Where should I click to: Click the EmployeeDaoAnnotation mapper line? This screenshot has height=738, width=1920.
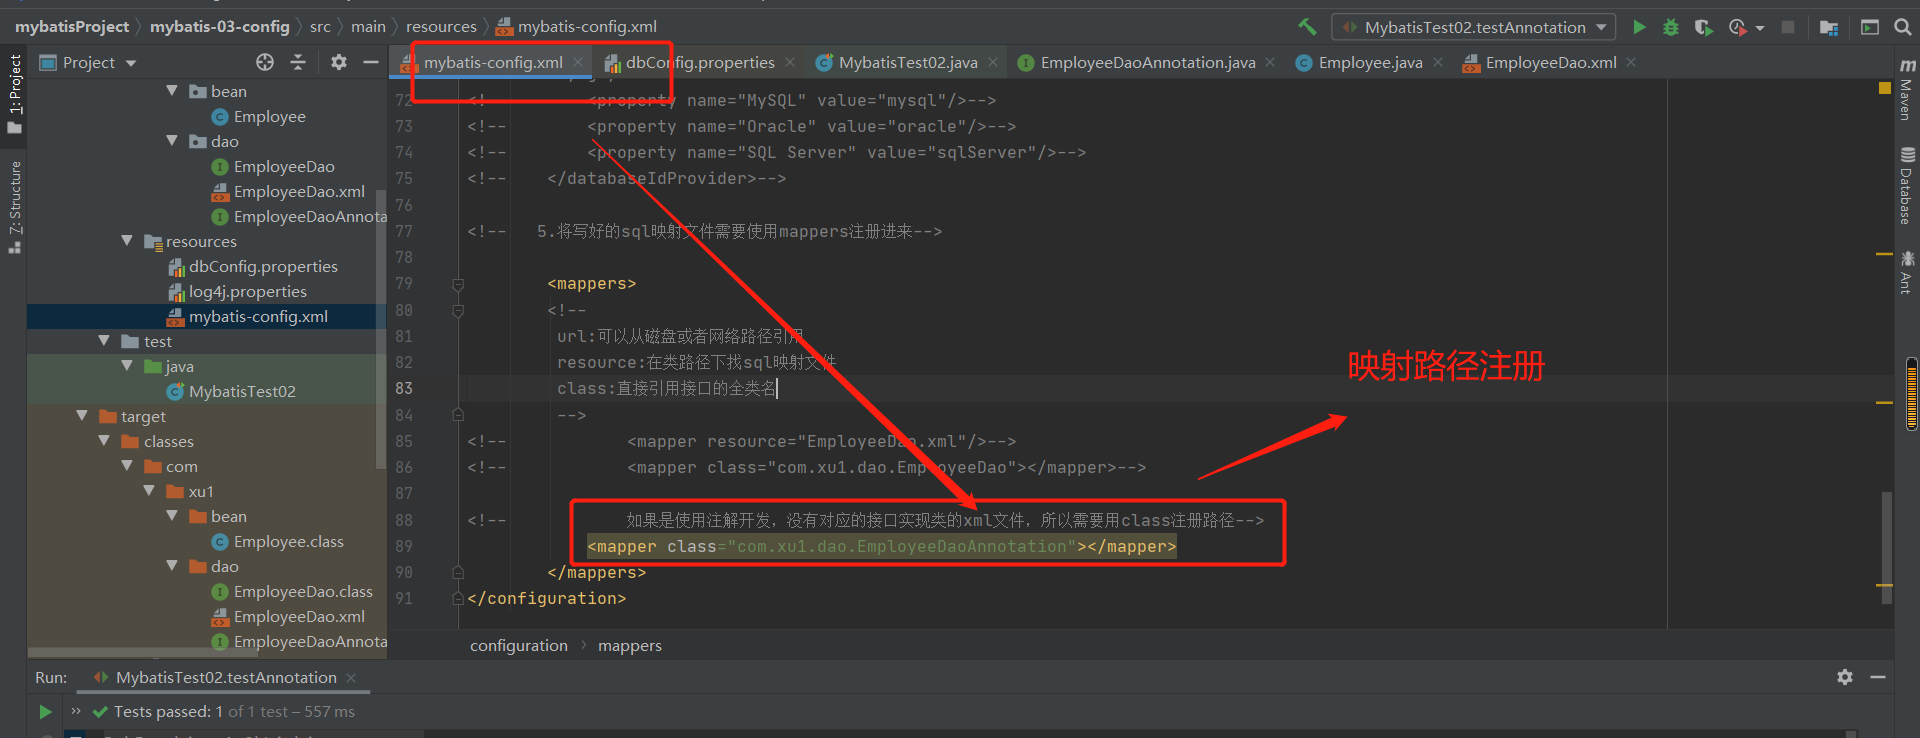(881, 547)
